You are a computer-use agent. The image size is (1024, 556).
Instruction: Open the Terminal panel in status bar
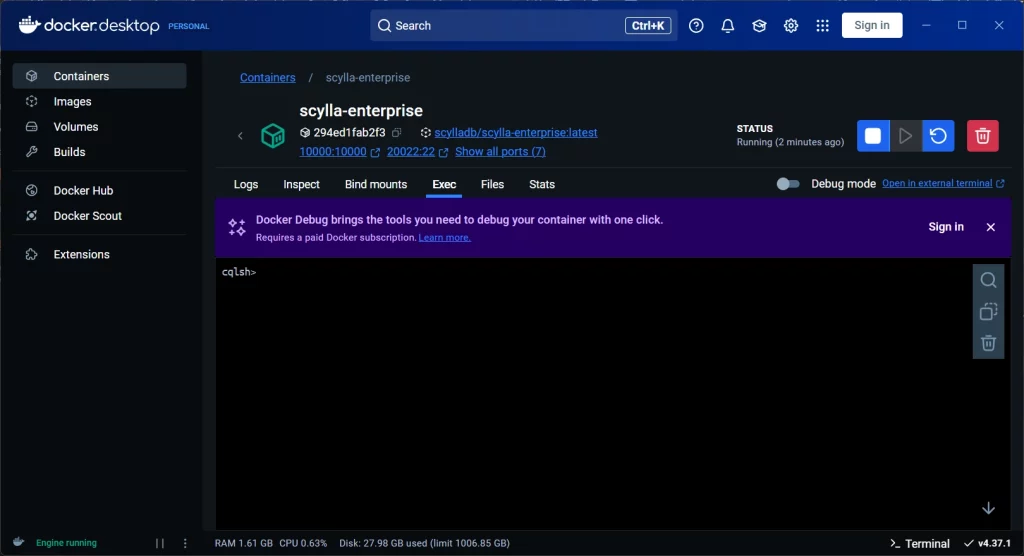tap(920, 543)
